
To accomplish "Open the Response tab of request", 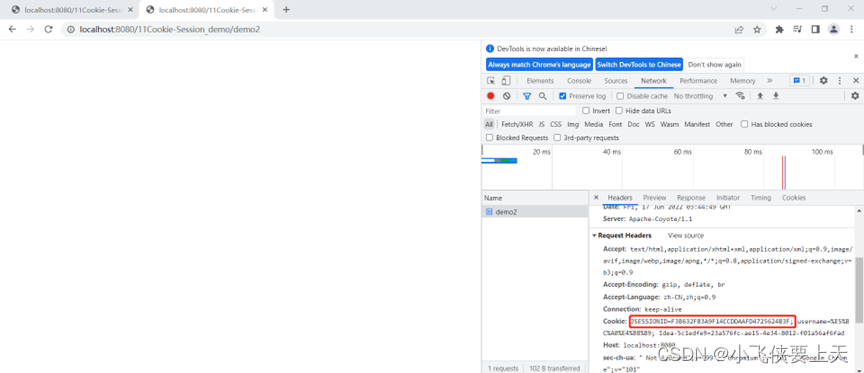I will pos(691,198).
